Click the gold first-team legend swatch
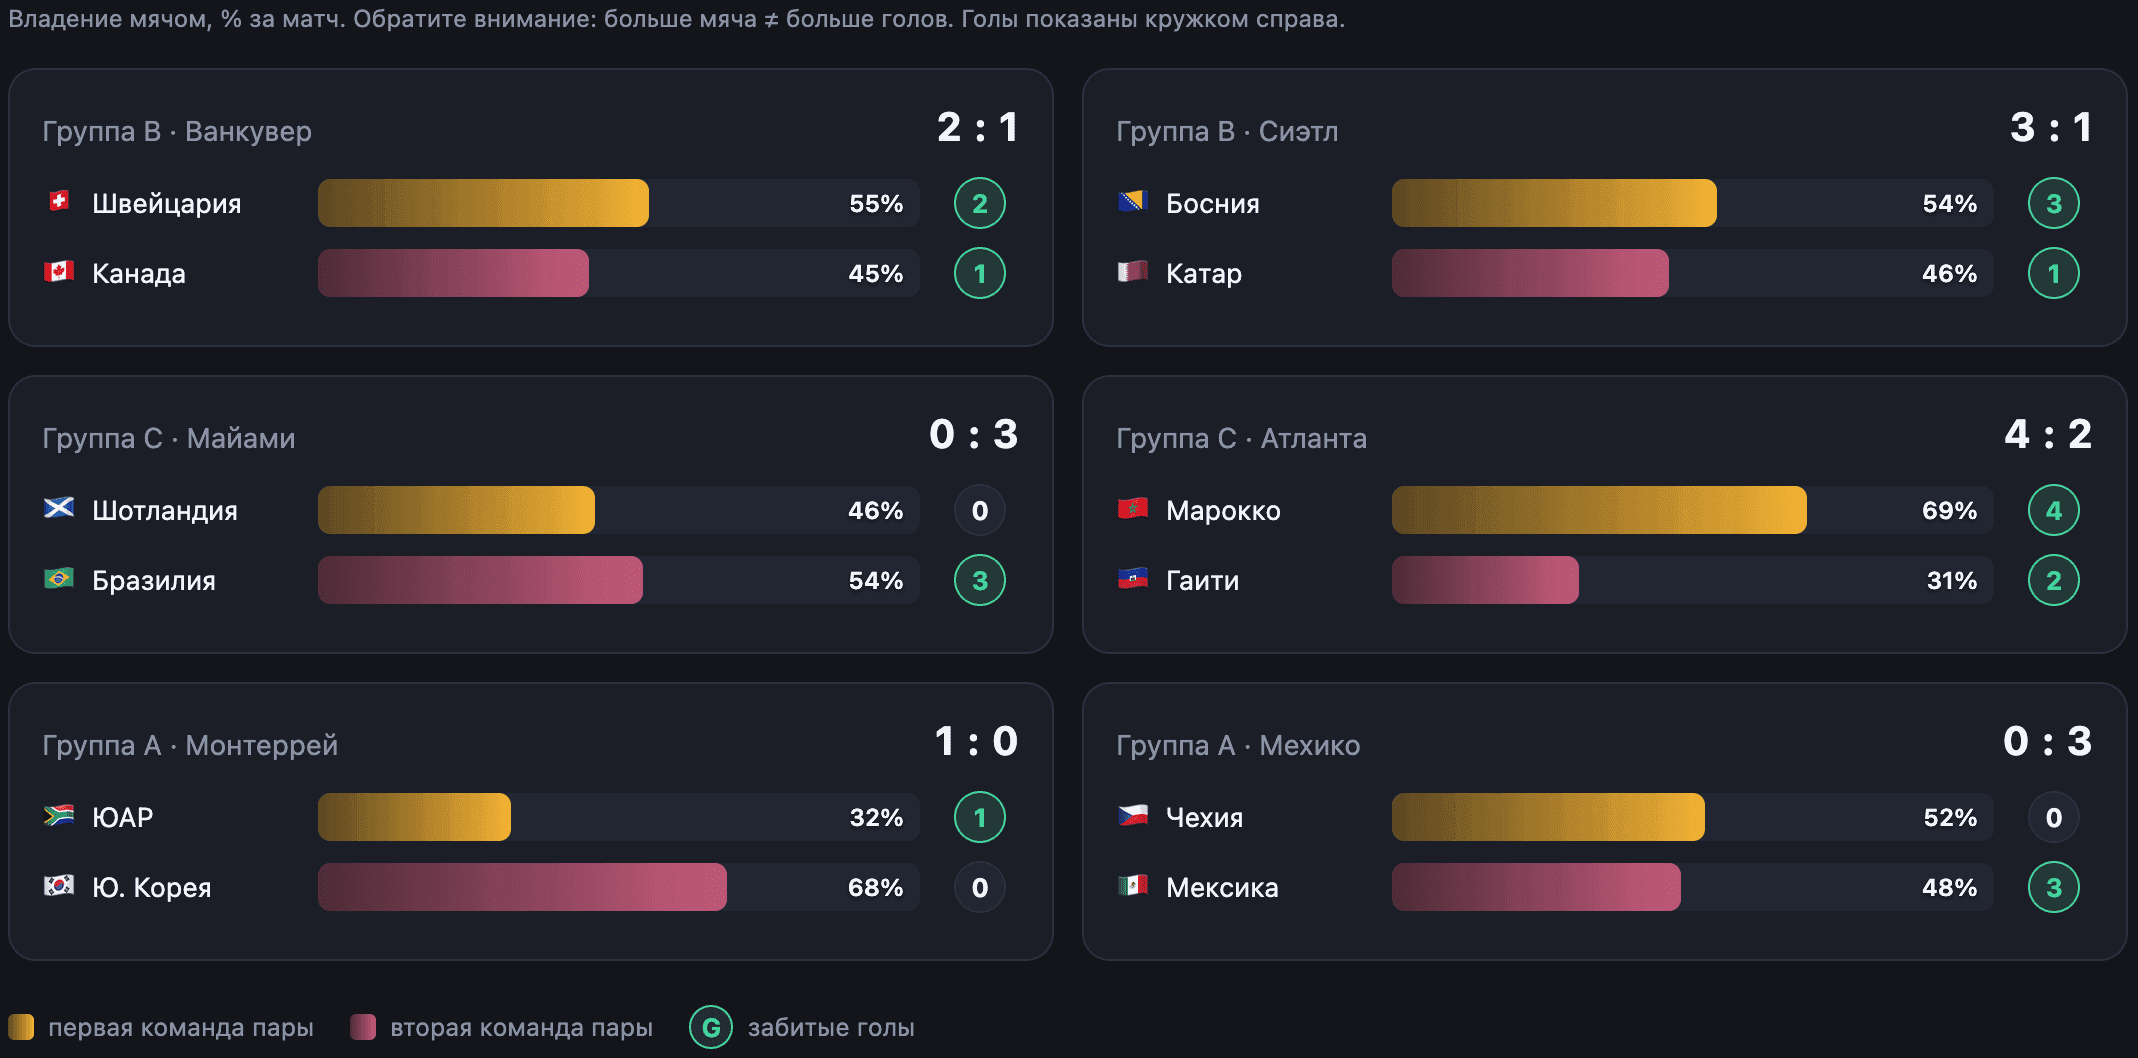The image size is (2138, 1058). [21, 1027]
